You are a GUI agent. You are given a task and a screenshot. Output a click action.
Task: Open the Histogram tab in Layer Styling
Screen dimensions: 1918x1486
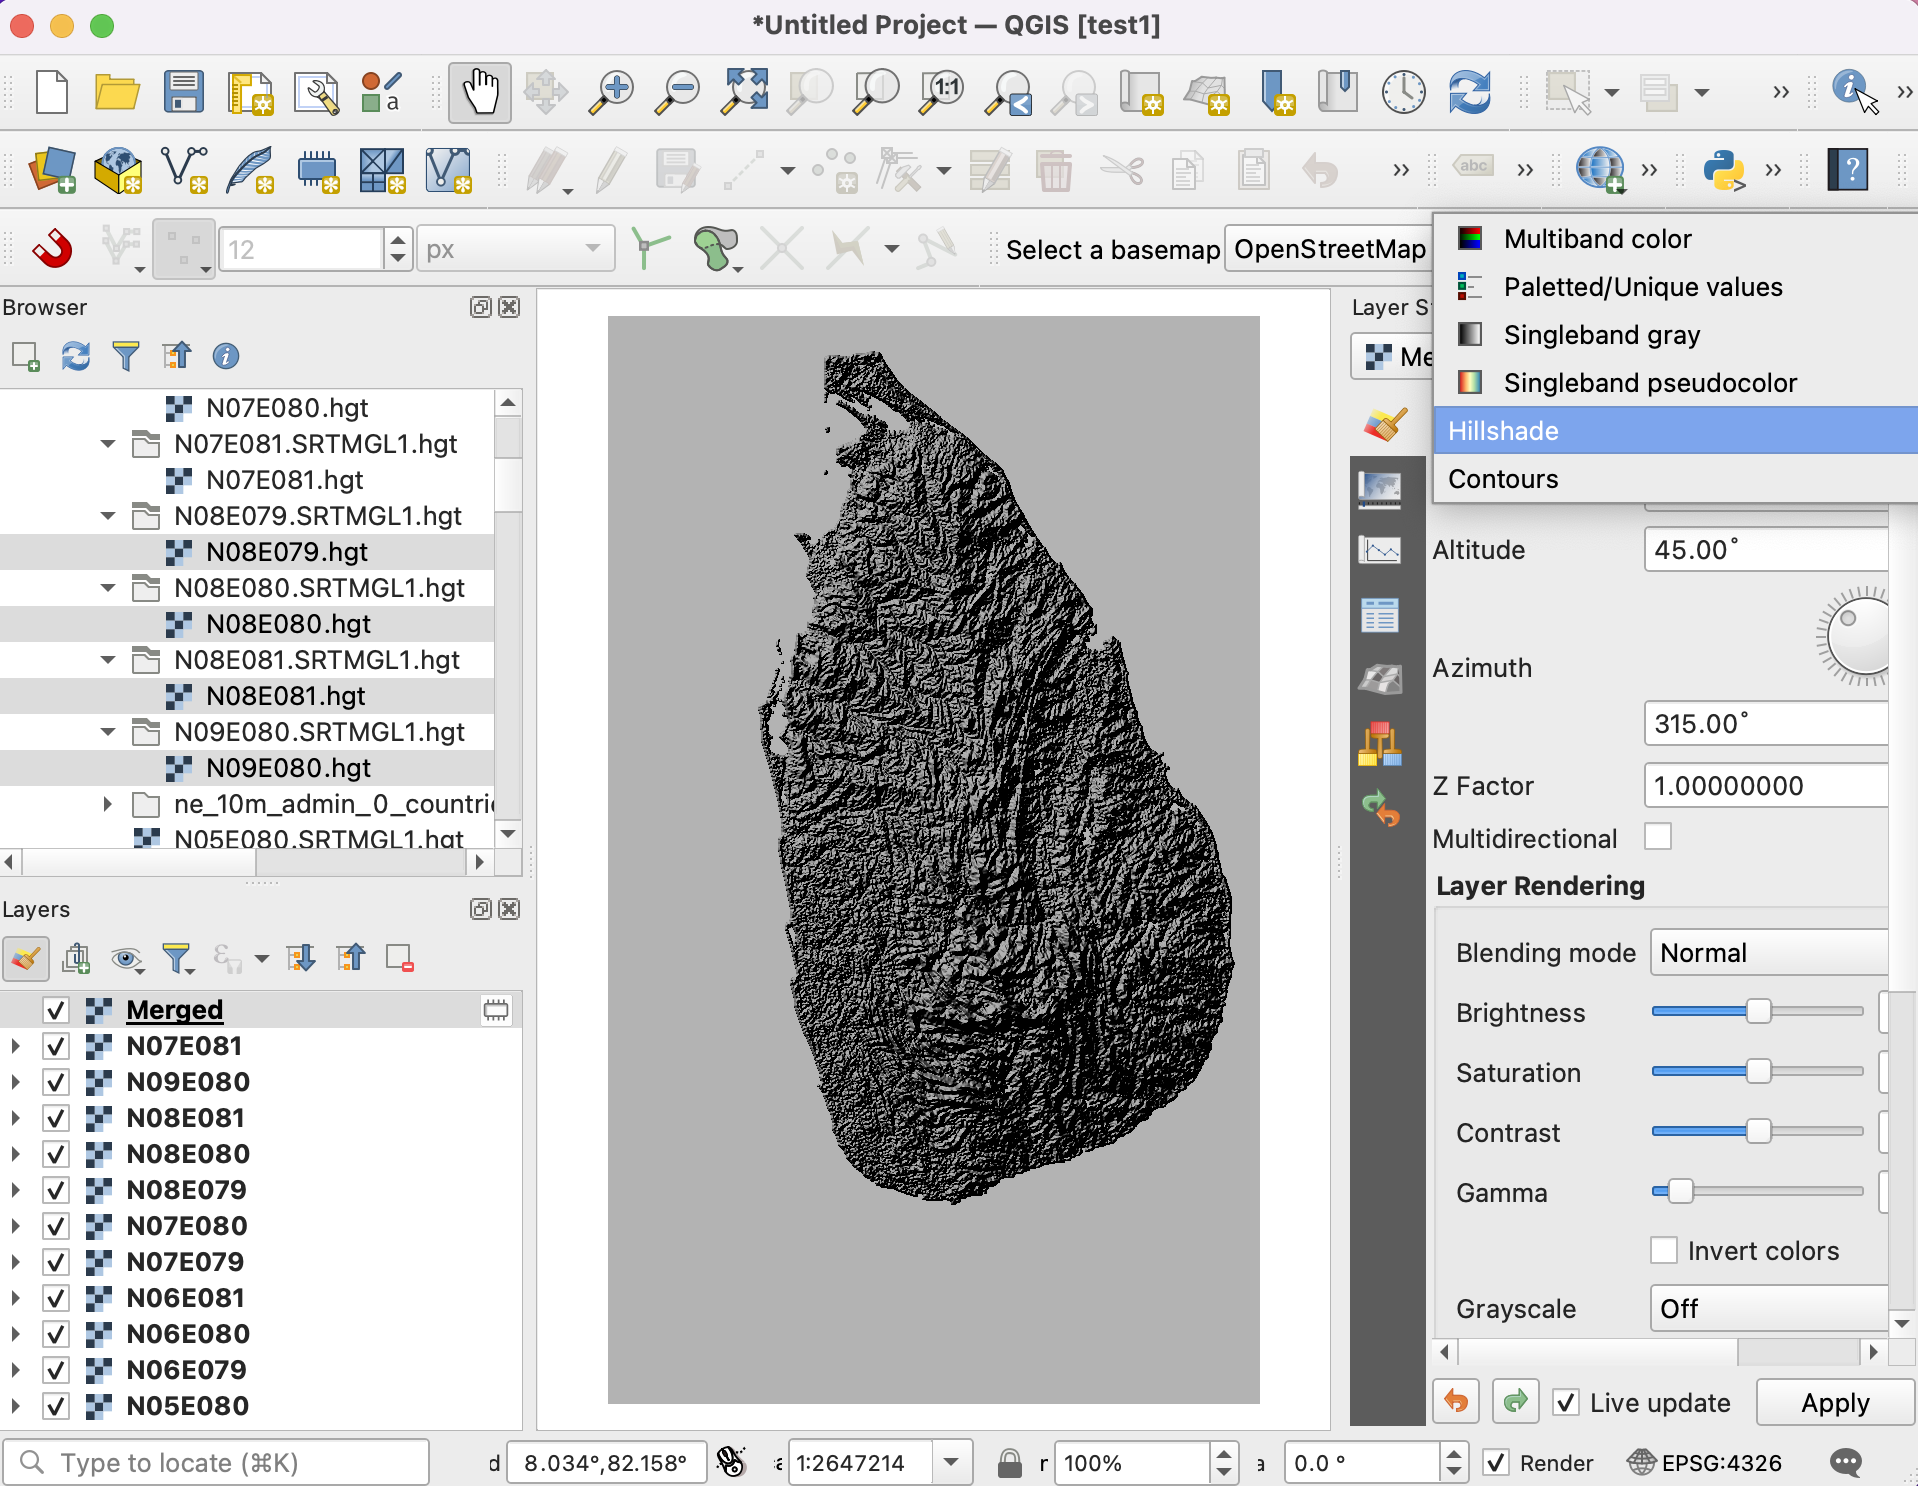pyautogui.click(x=1380, y=551)
